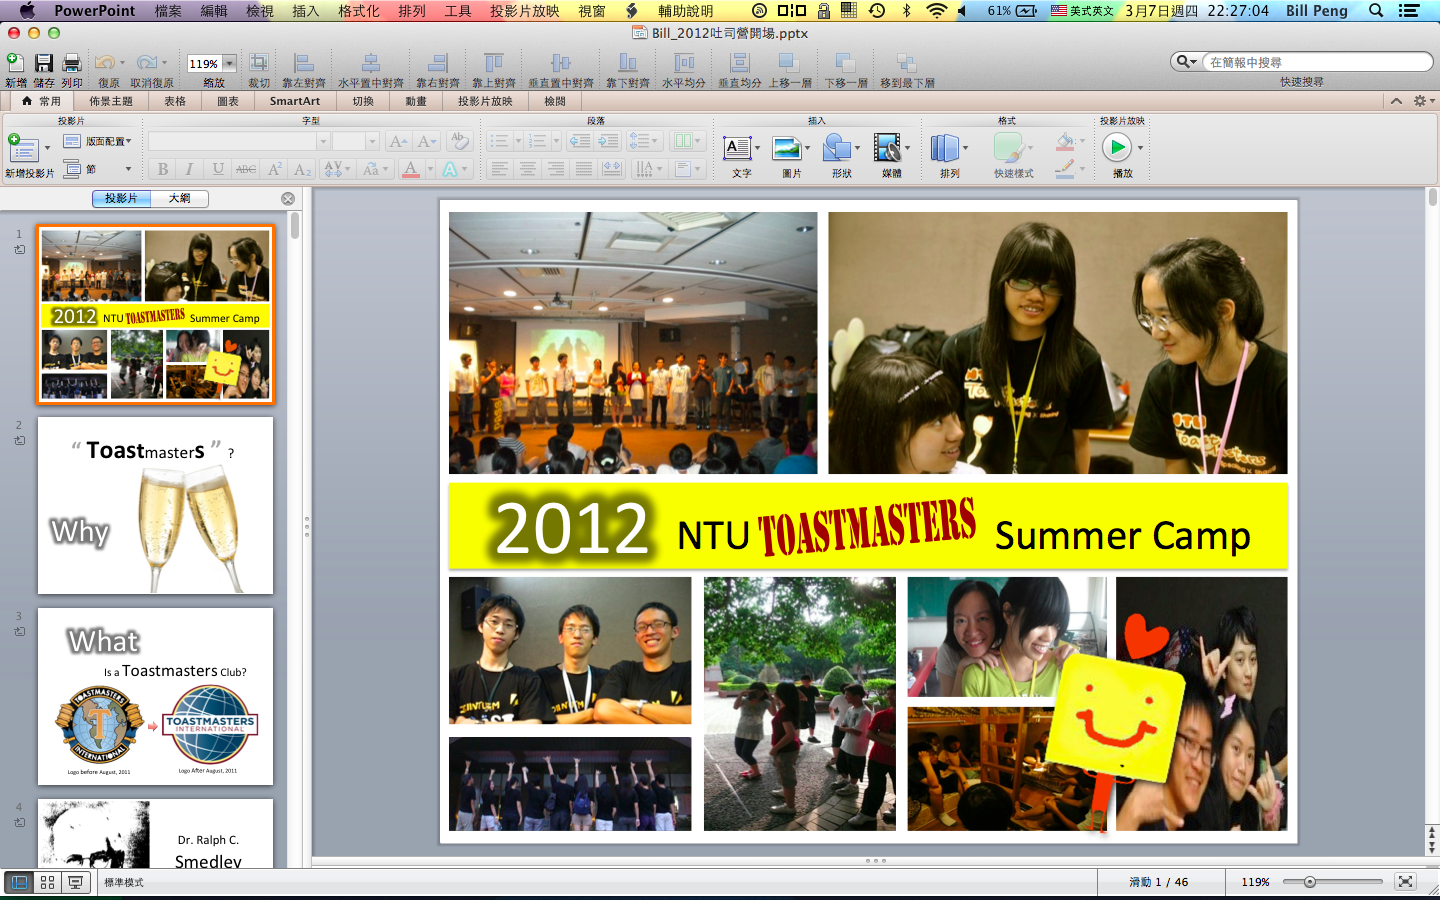Select slide 2 Toastmasters Why thumbnail
The width and height of the screenshot is (1440, 900).
[155, 505]
